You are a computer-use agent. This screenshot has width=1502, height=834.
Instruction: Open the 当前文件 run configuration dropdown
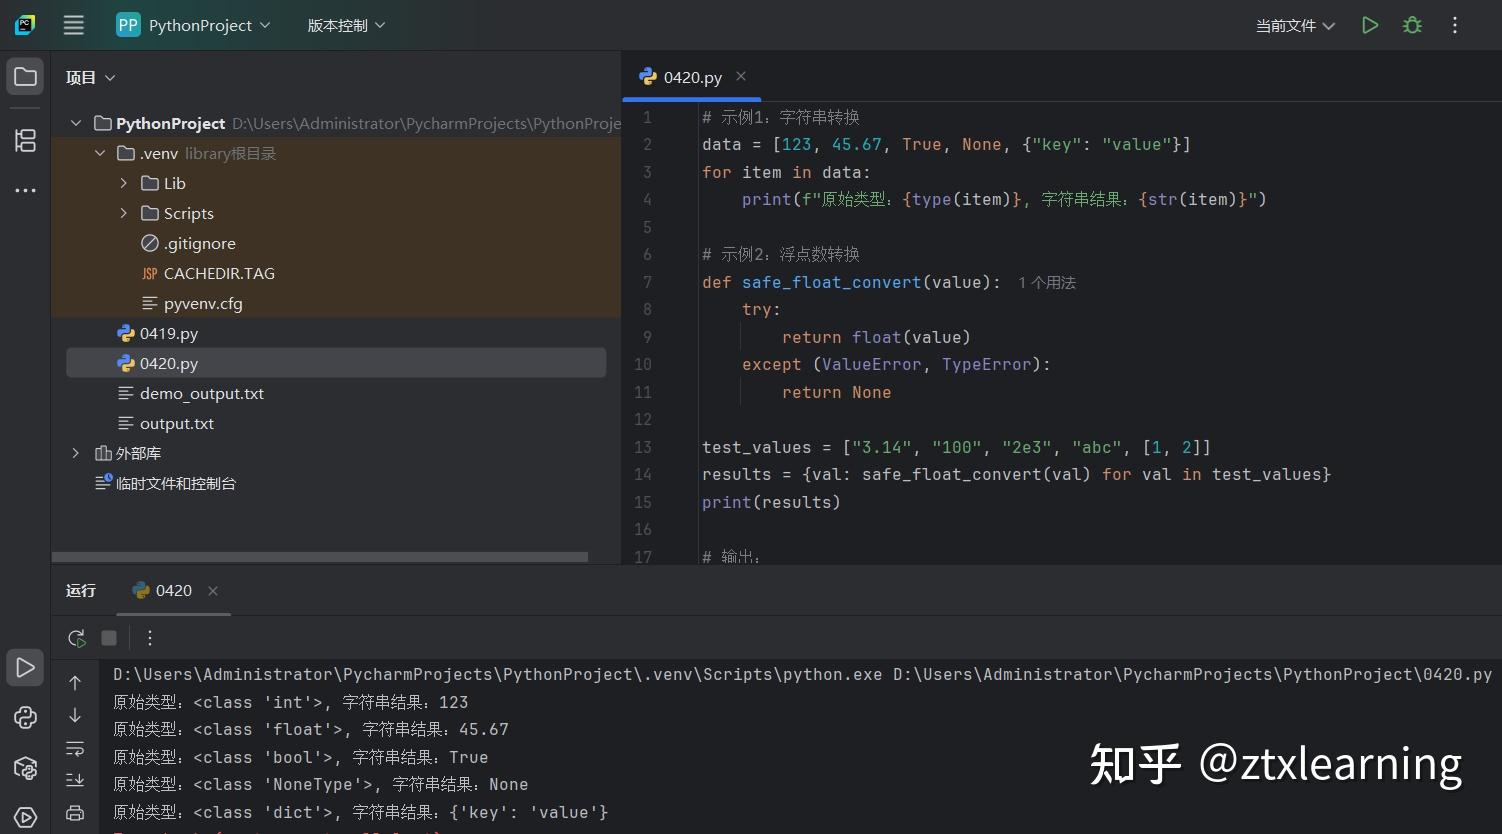pos(1294,25)
